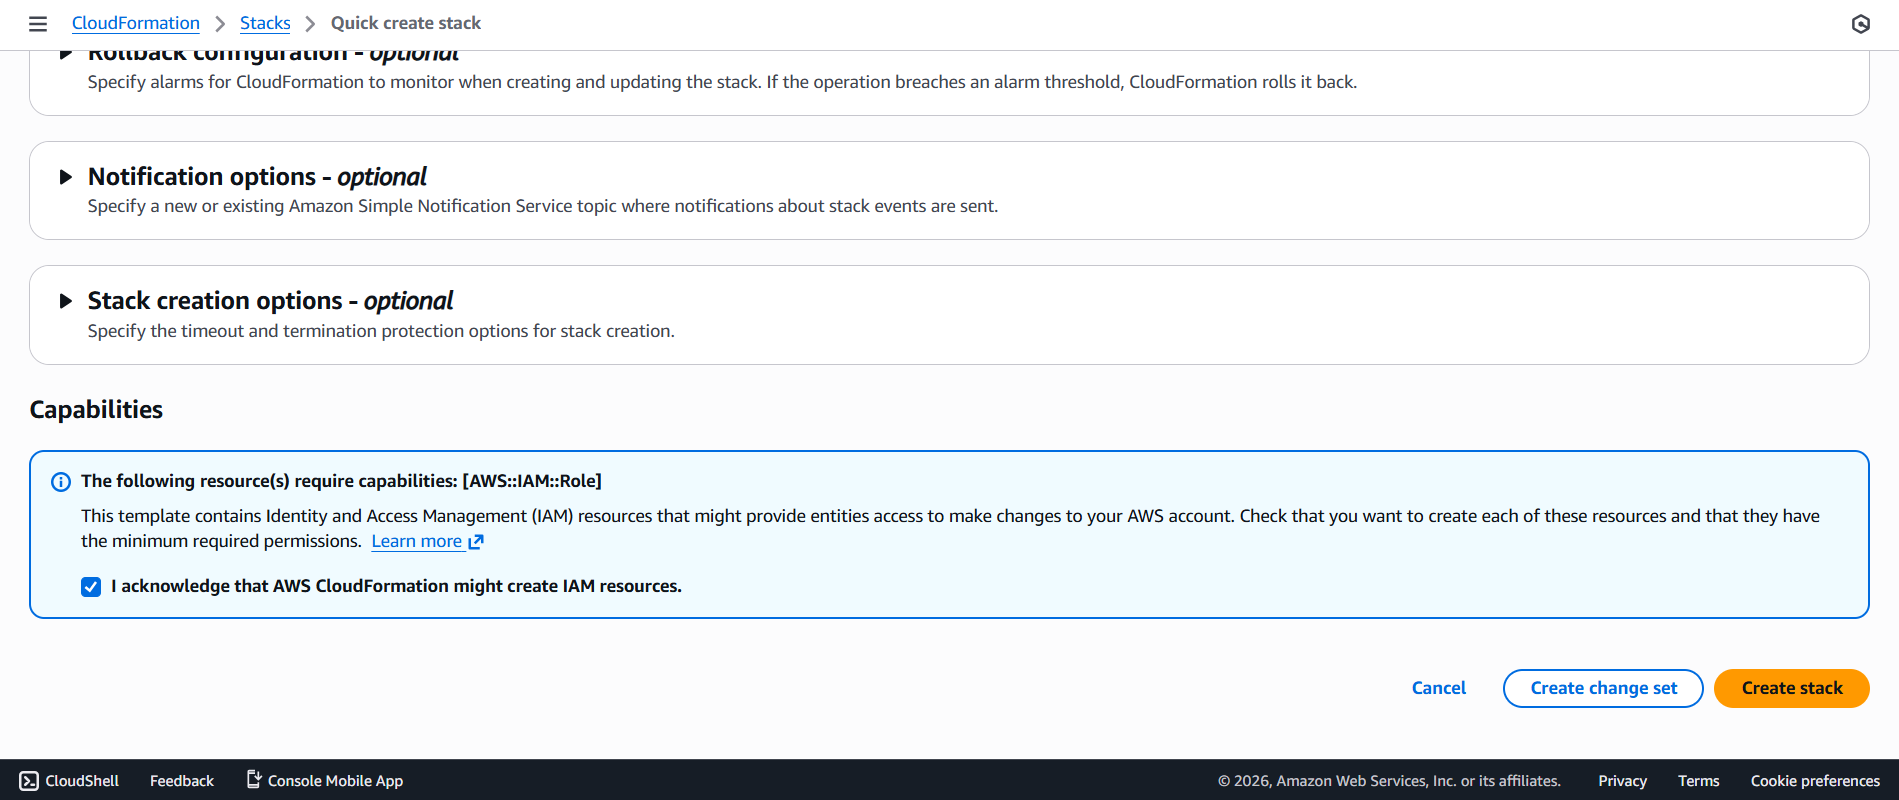Click the Console Mobile App icon

click(x=254, y=780)
